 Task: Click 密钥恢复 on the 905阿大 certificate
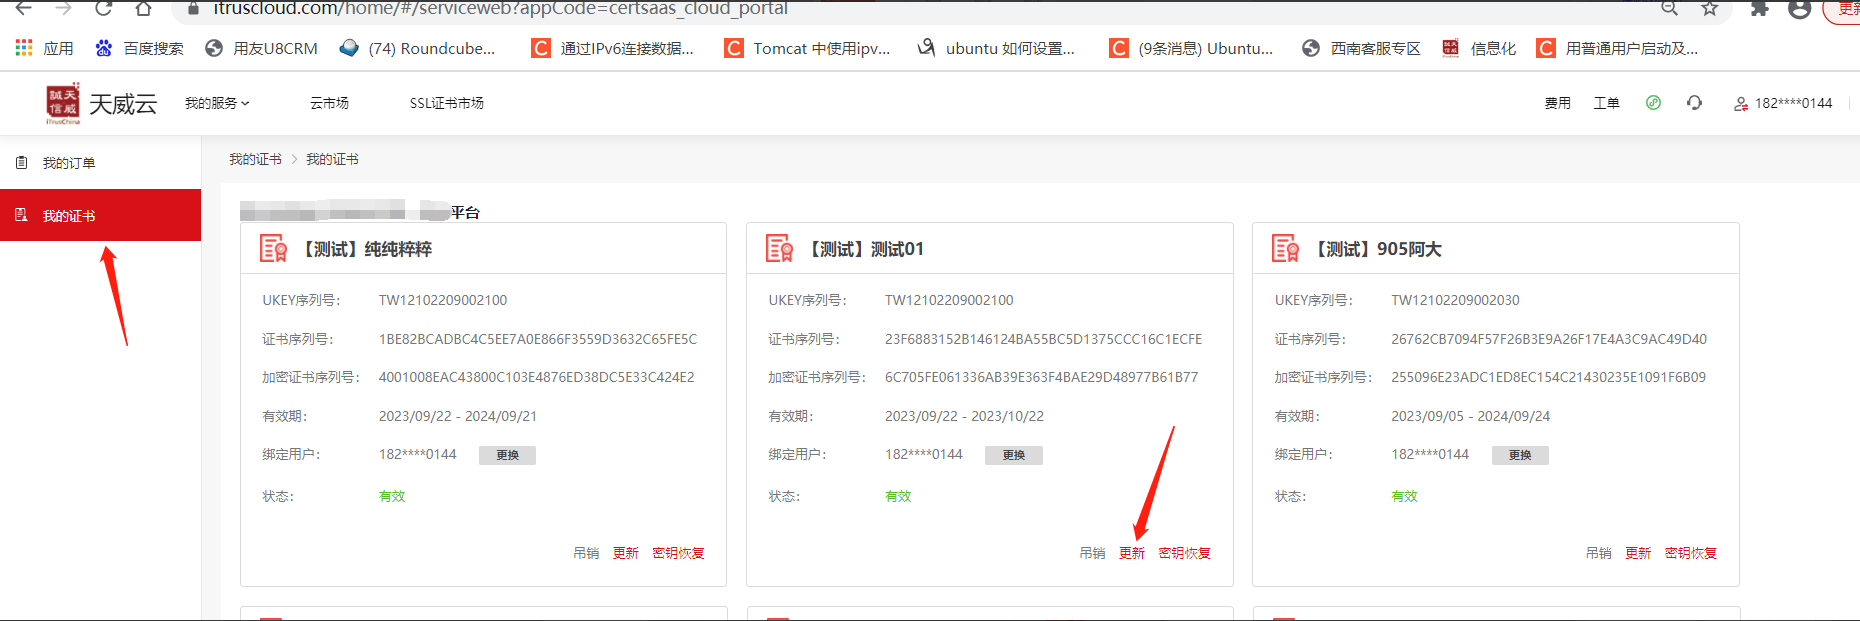(x=1690, y=553)
